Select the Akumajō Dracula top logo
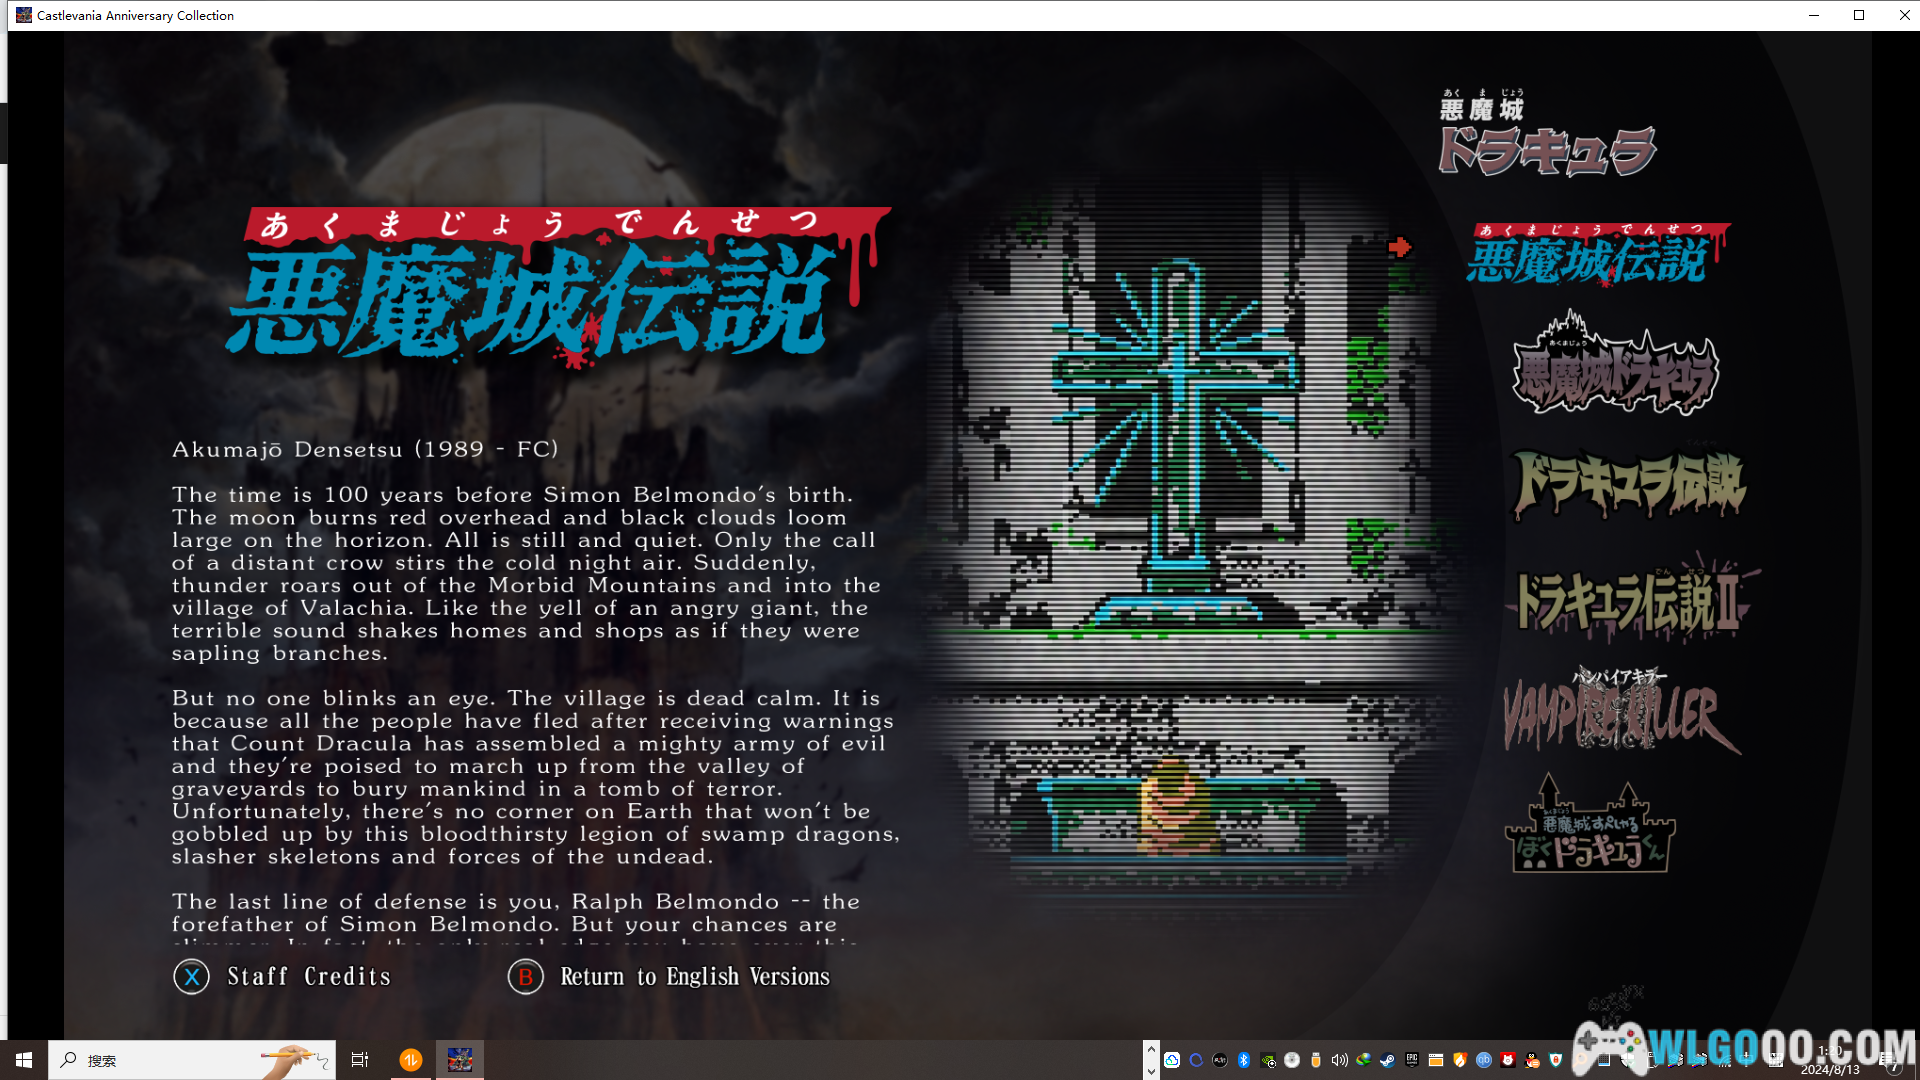 1546,135
